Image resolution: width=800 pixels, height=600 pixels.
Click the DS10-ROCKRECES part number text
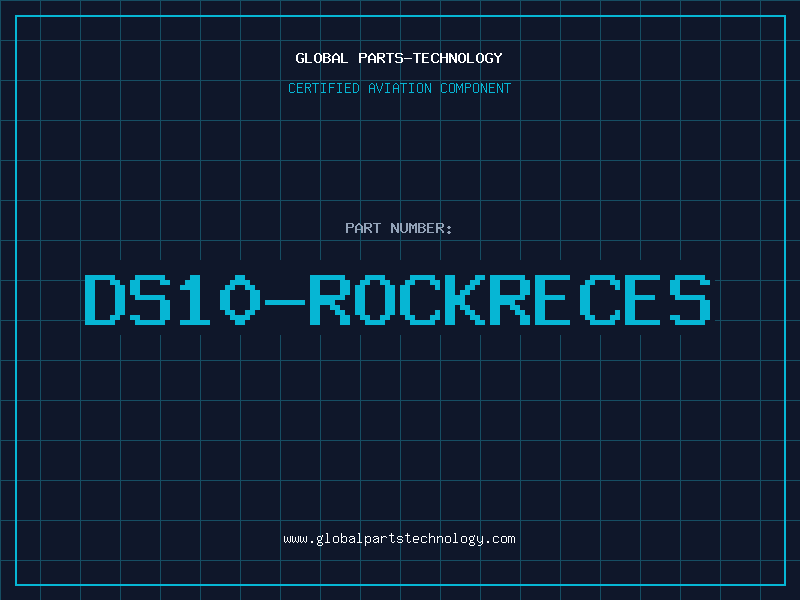(397, 299)
